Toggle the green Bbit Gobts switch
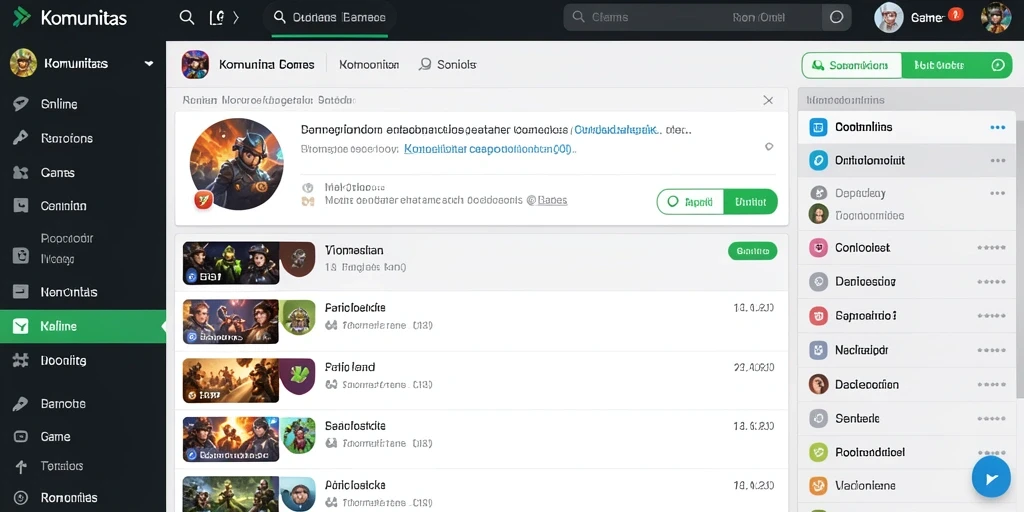1024x512 pixels. (956, 65)
